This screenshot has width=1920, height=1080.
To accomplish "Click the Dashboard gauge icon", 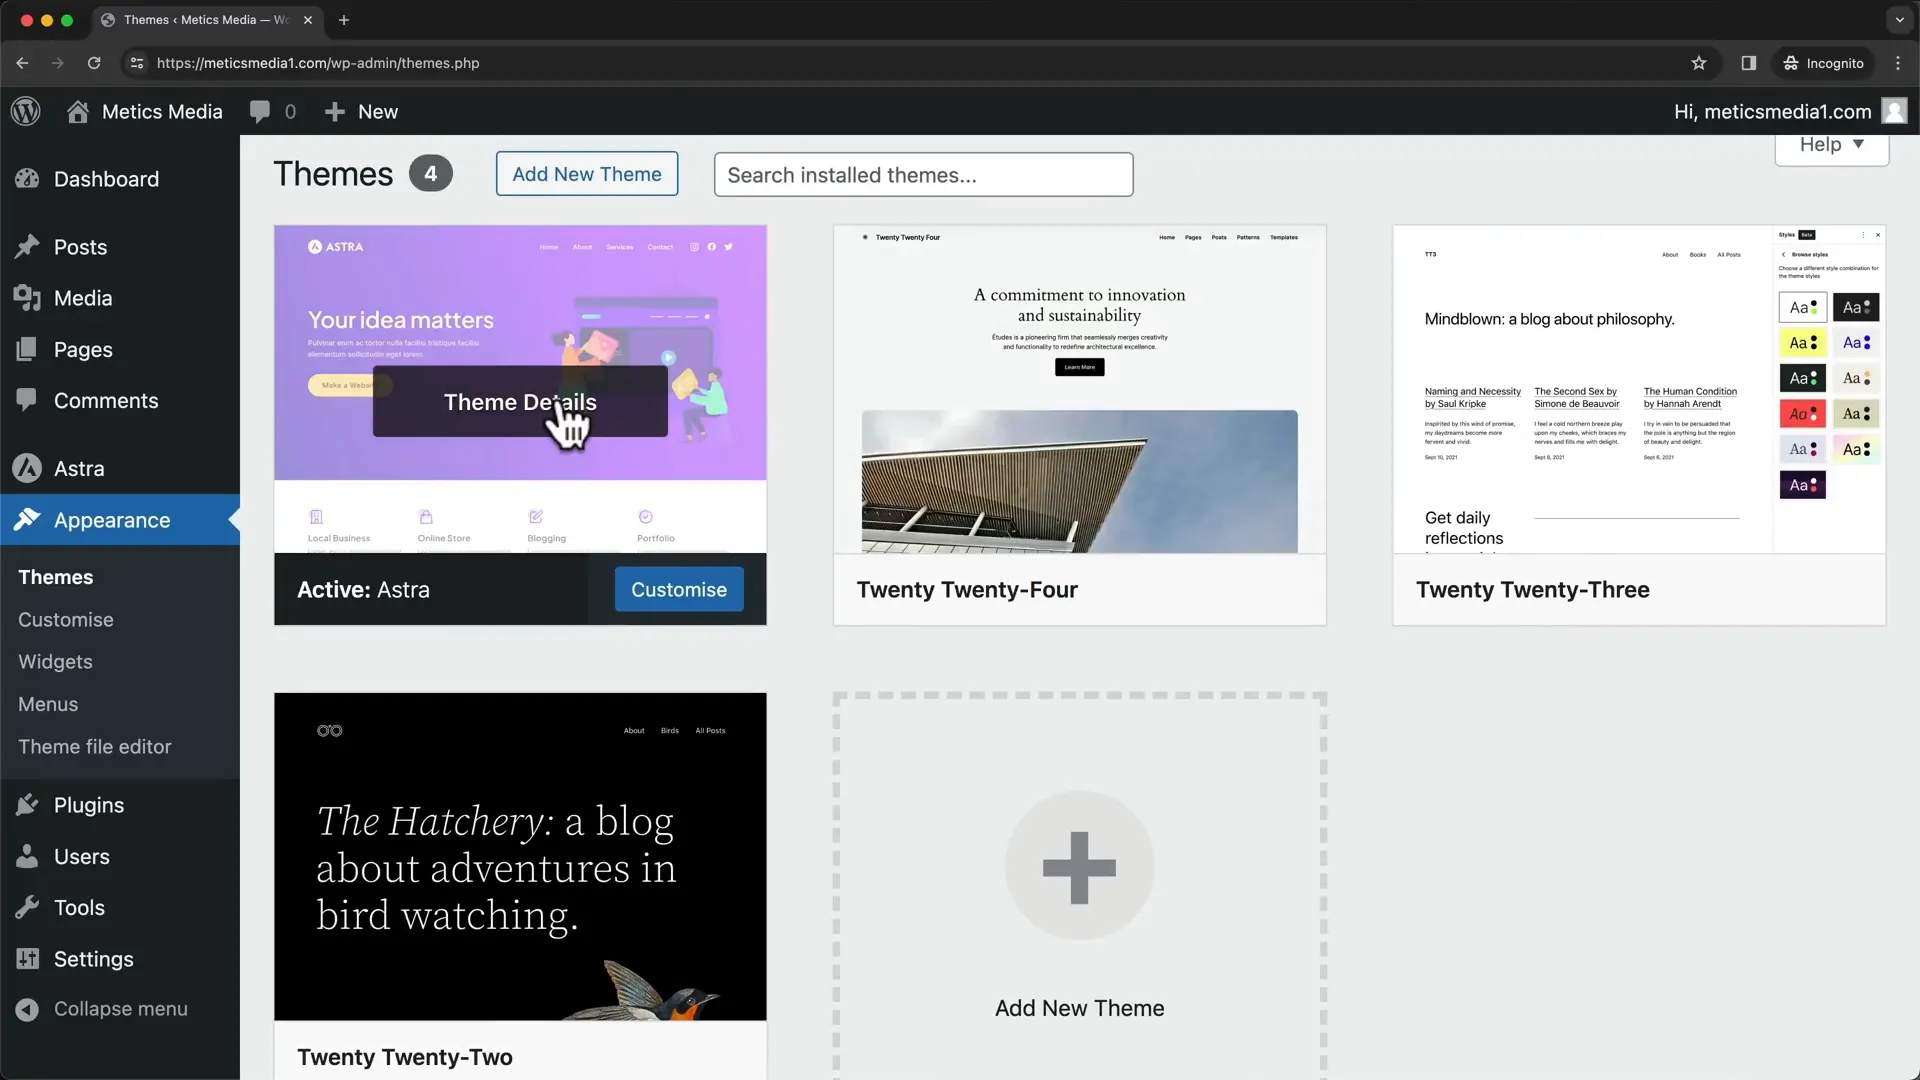I will click(27, 179).
